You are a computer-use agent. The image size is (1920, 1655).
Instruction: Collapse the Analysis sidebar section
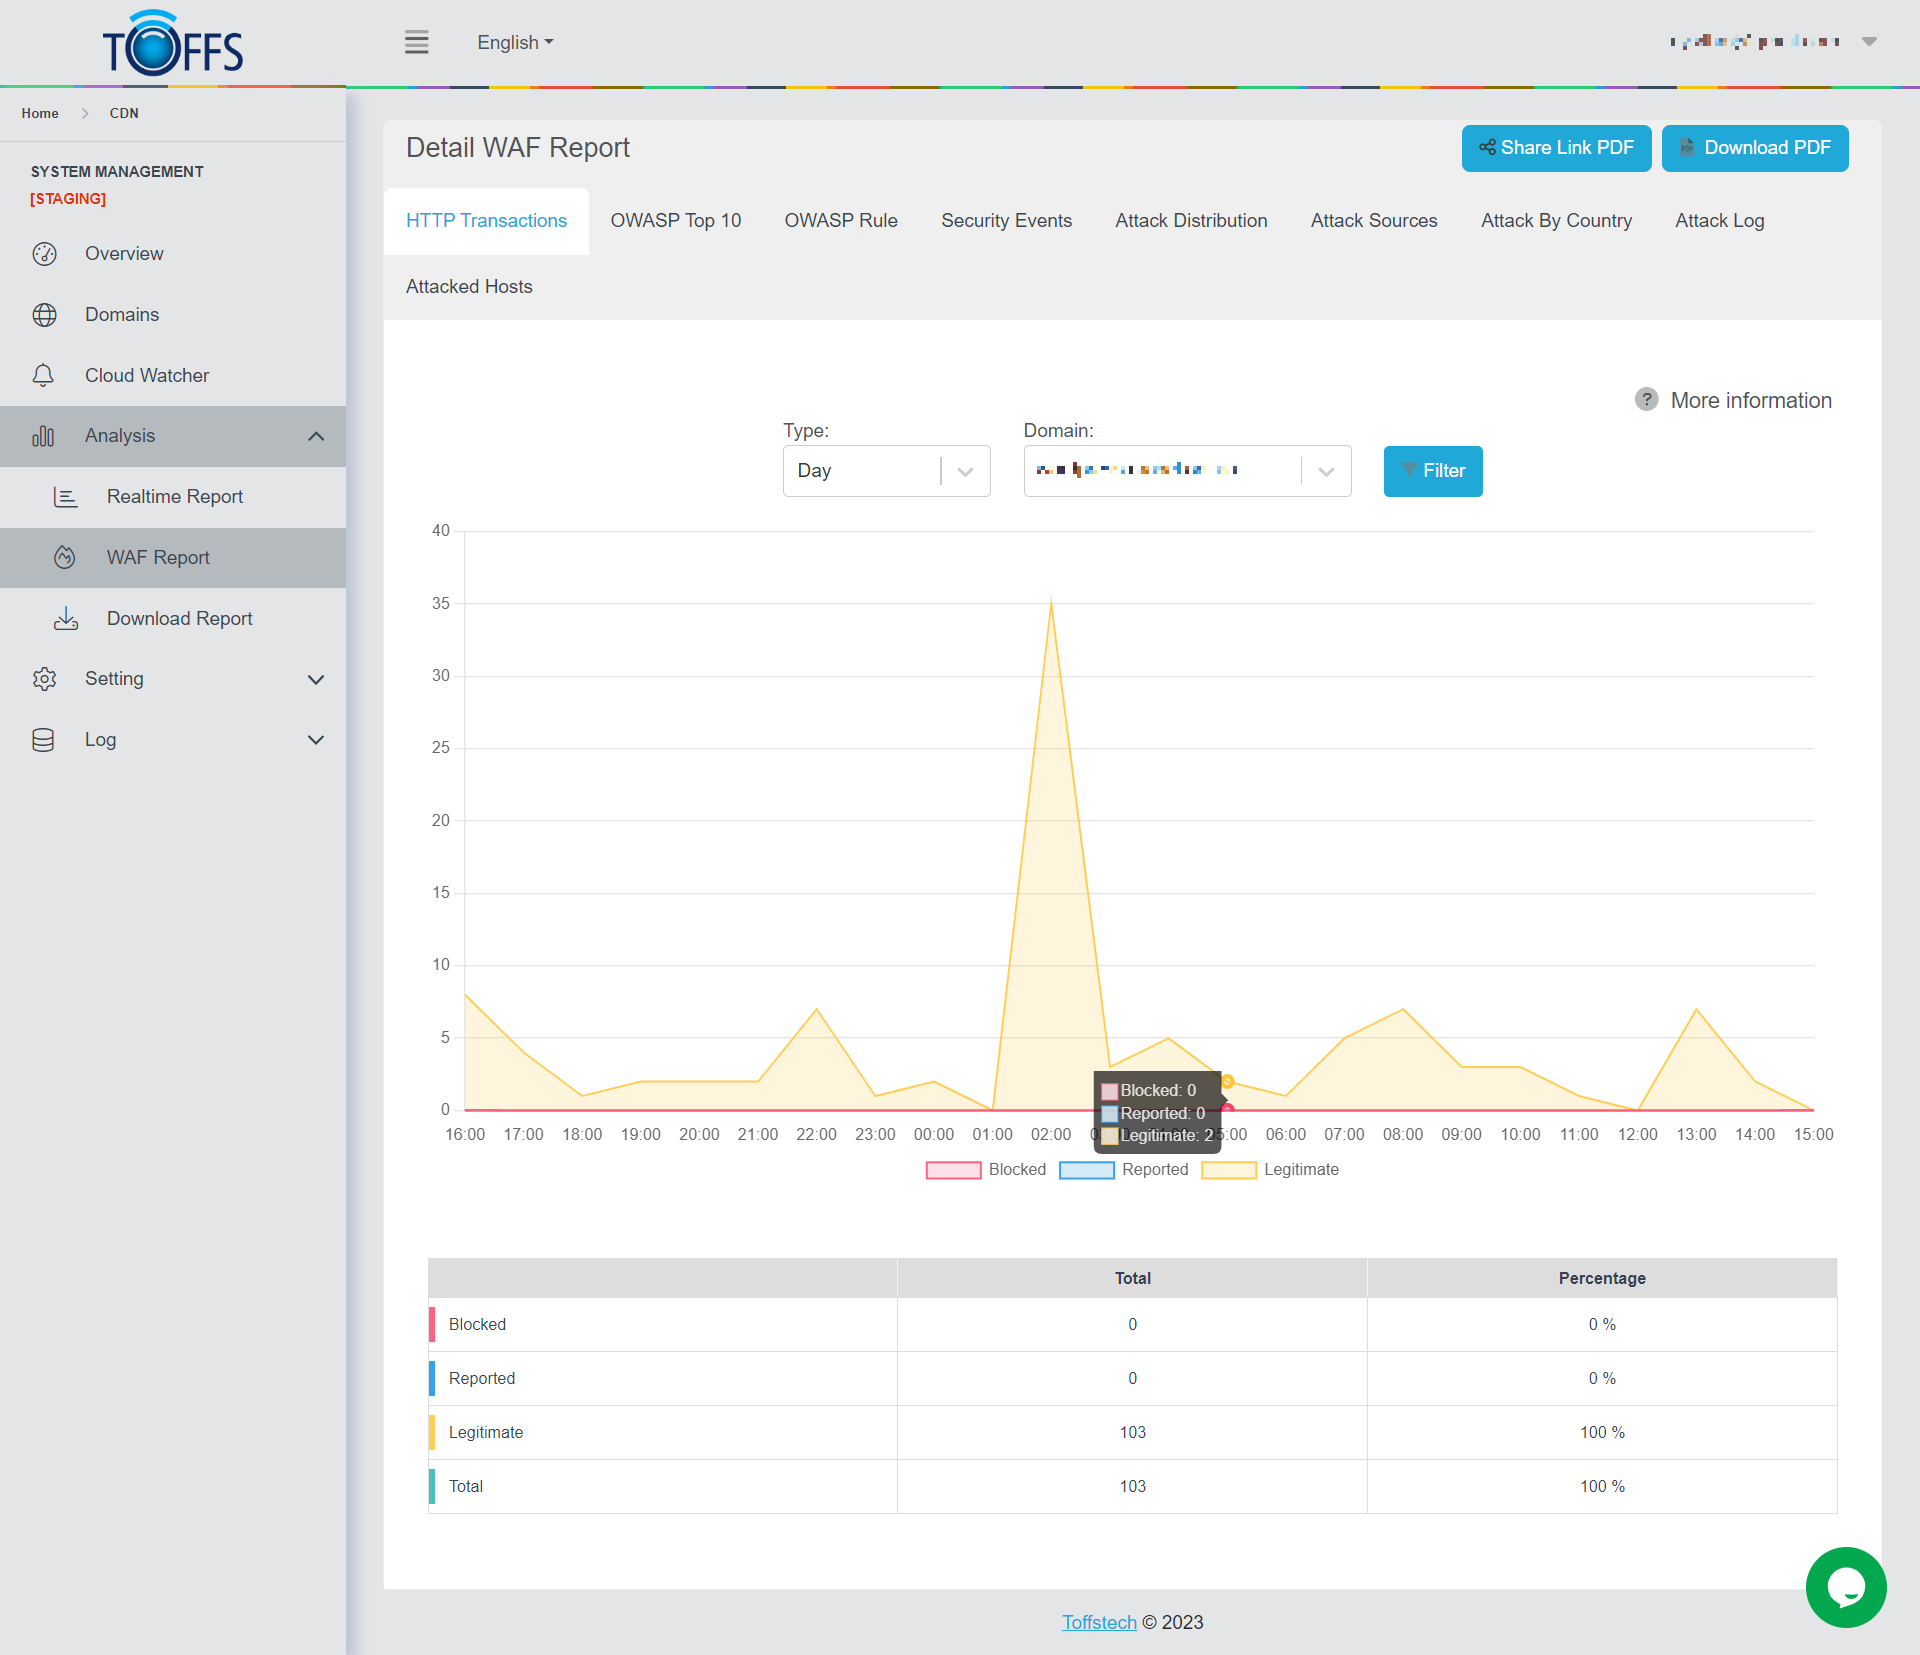316,436
